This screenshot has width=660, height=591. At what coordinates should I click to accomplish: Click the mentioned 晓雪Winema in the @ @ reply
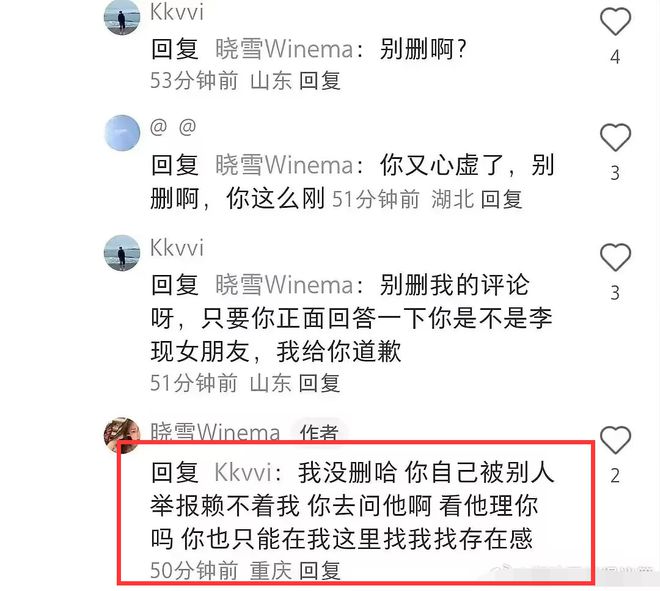[x=284, y=165]
